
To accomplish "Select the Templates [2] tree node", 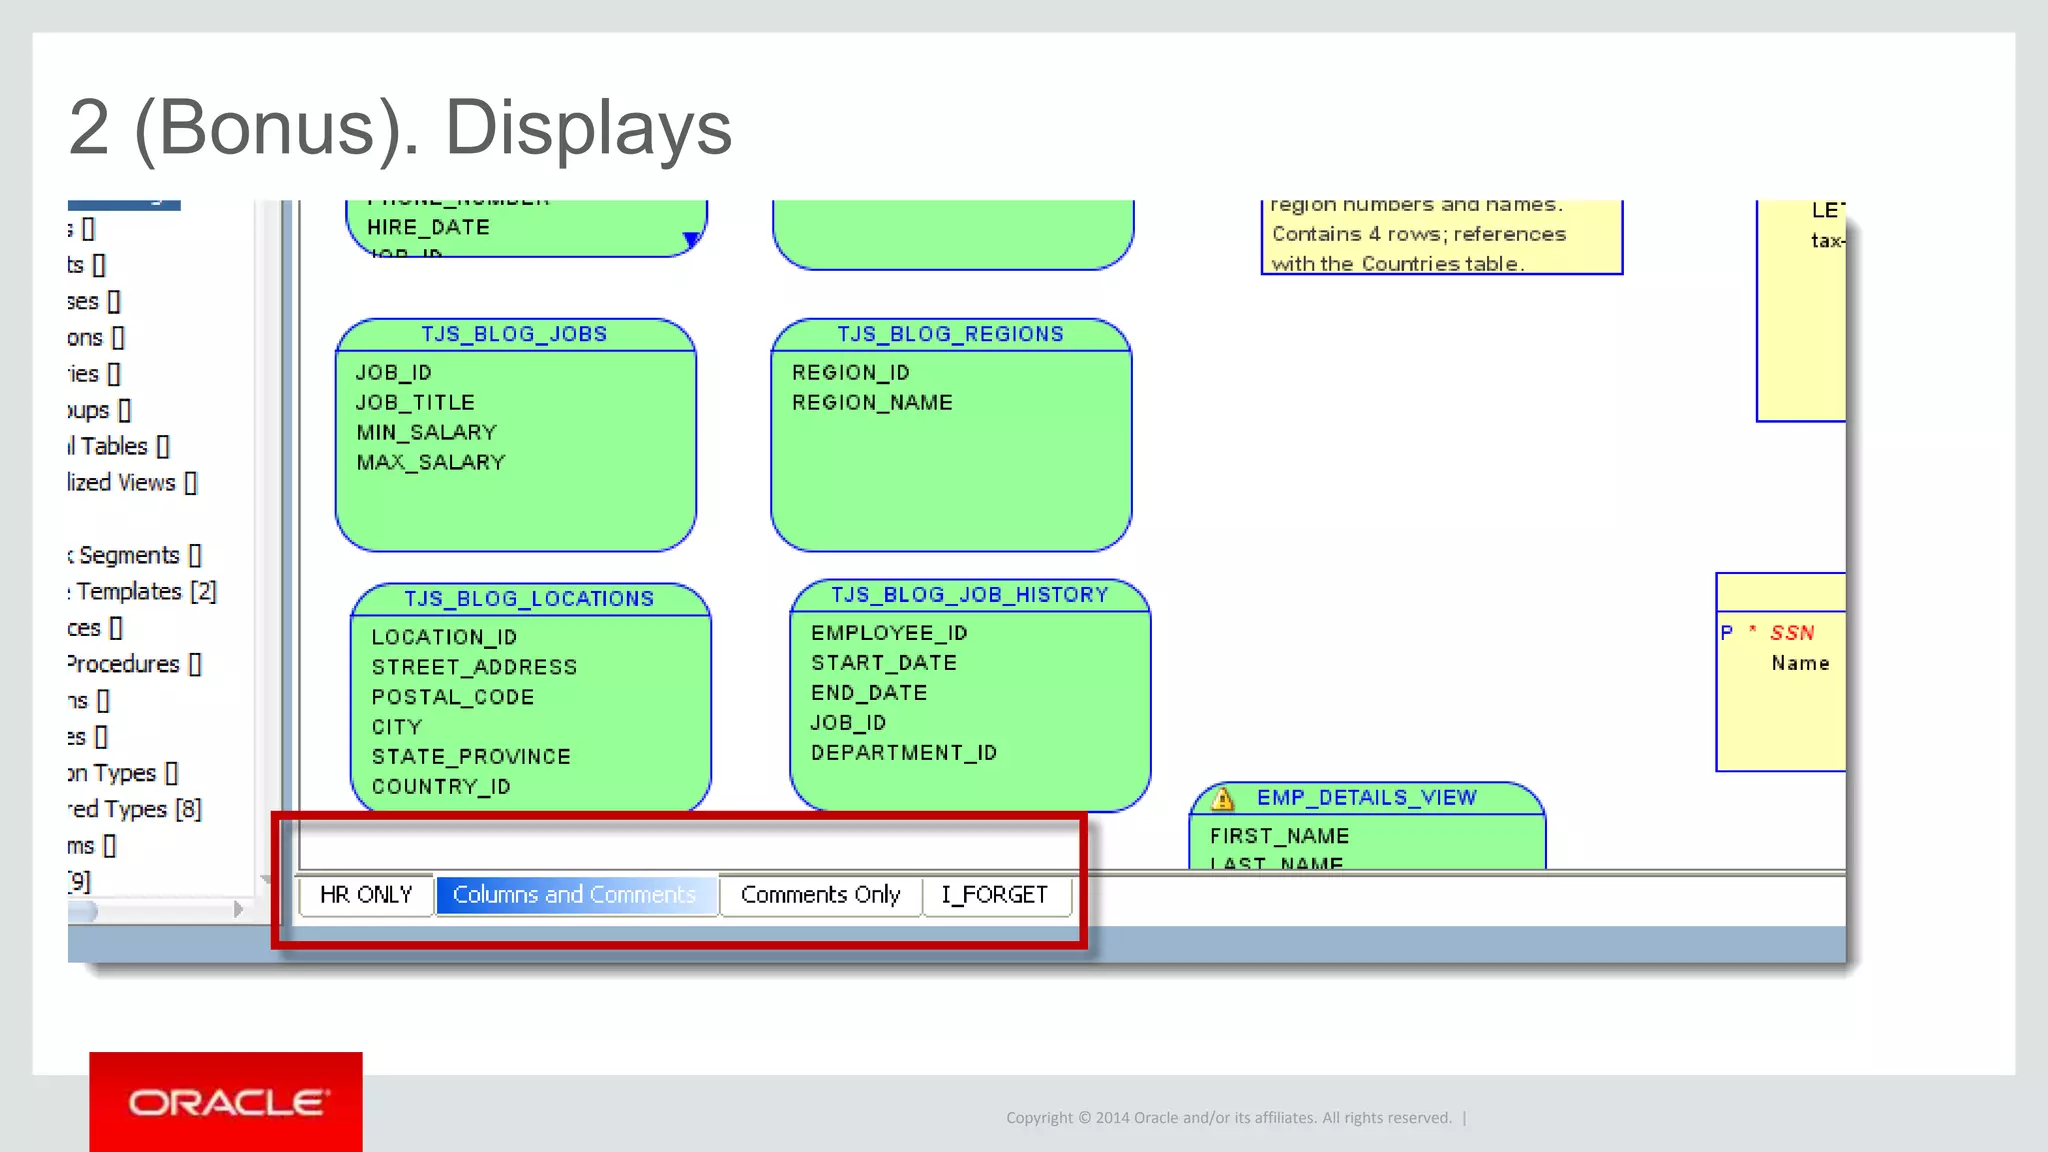I will click(x=142, y=592).
